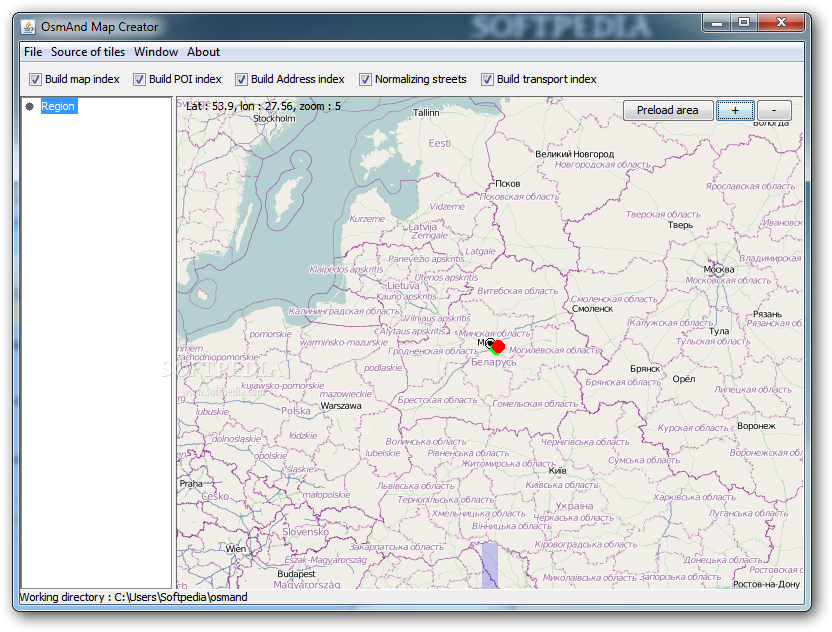Click the Смоленск label on the map
This screenshot has height=632, width=832.
(592, 309)
